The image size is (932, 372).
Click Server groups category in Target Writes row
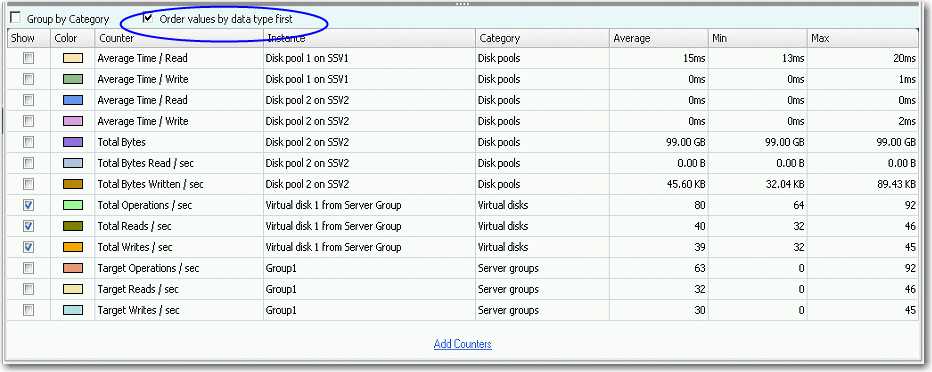coord(508,310)
